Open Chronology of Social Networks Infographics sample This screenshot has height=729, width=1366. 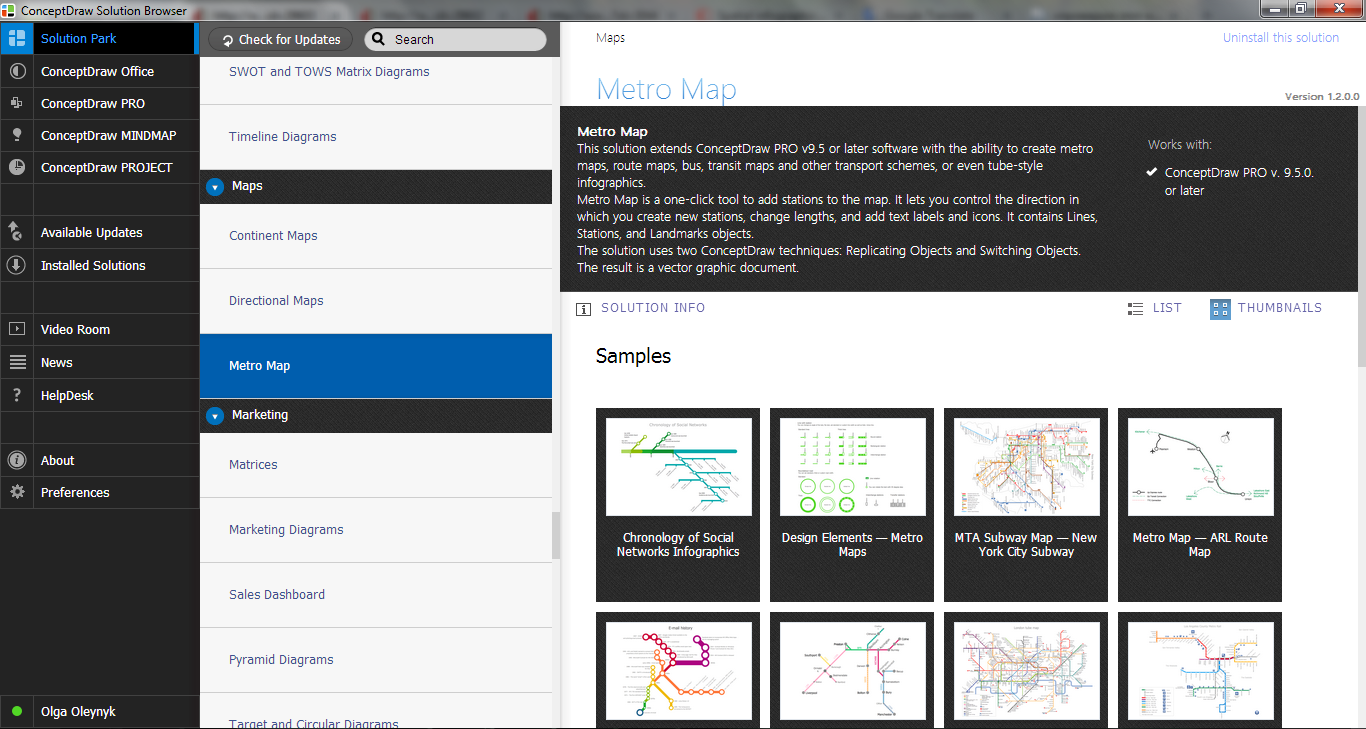coord(678,505)
